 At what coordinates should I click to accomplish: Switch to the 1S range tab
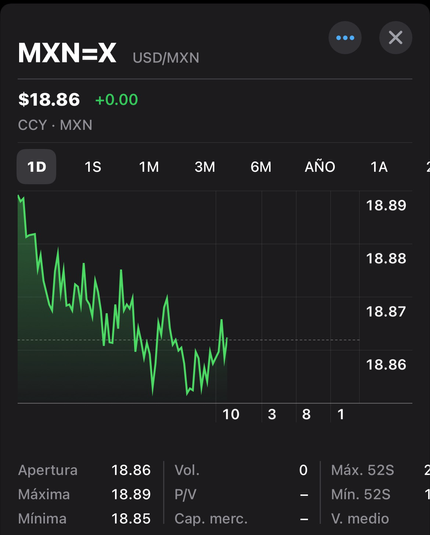click(x=93, y=167)
